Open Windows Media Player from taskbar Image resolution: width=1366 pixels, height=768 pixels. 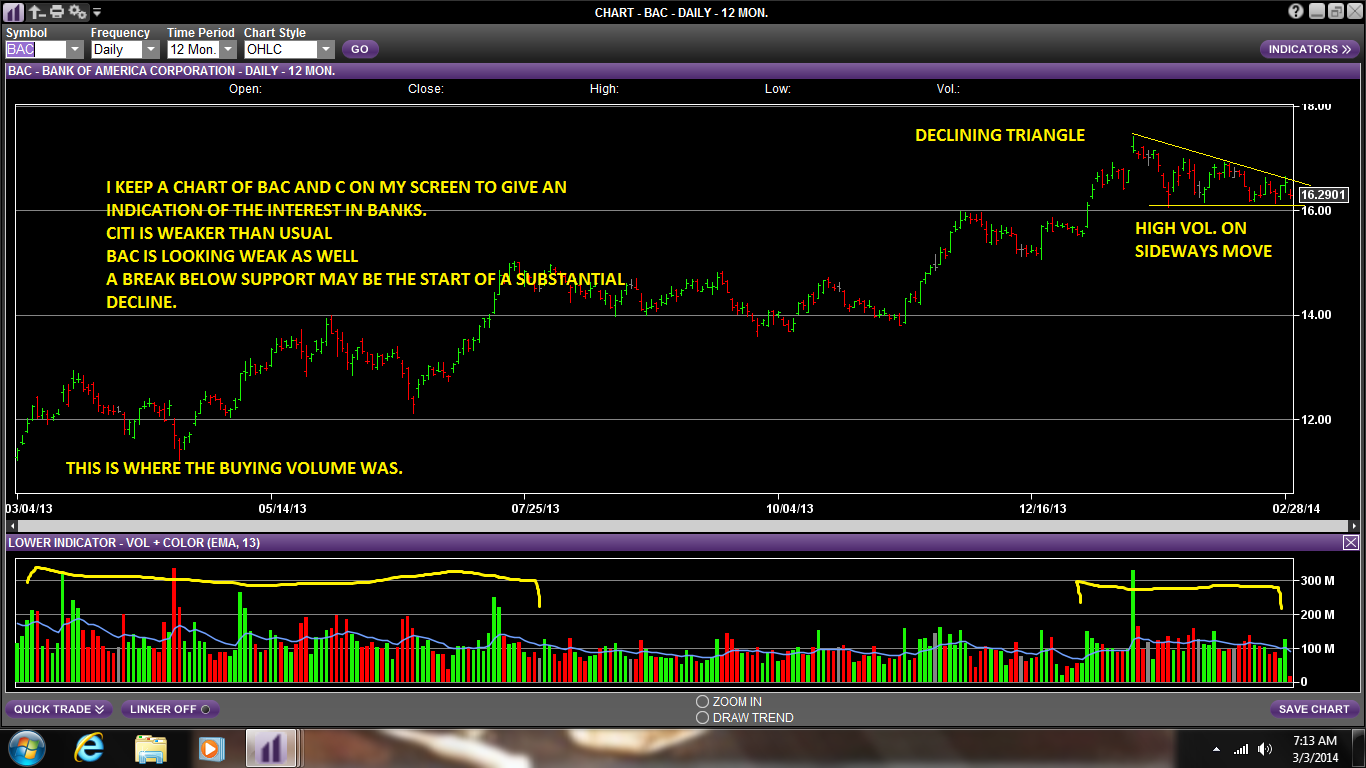pos(210,747)
